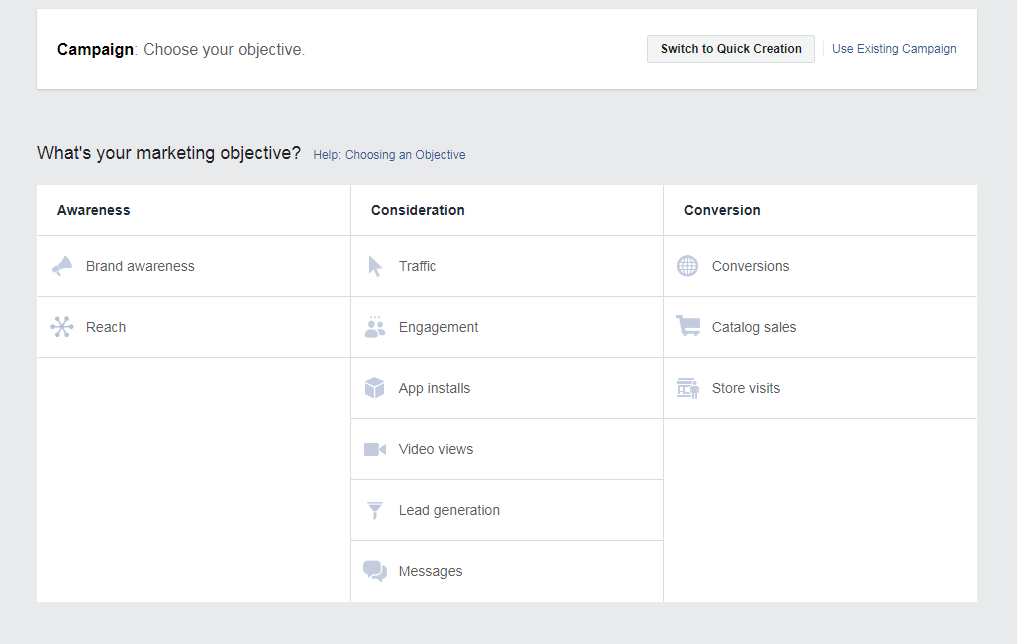Click the Engagement people icon
The width and height of the screenshot is (1017, 644).
tap(375, 327)
